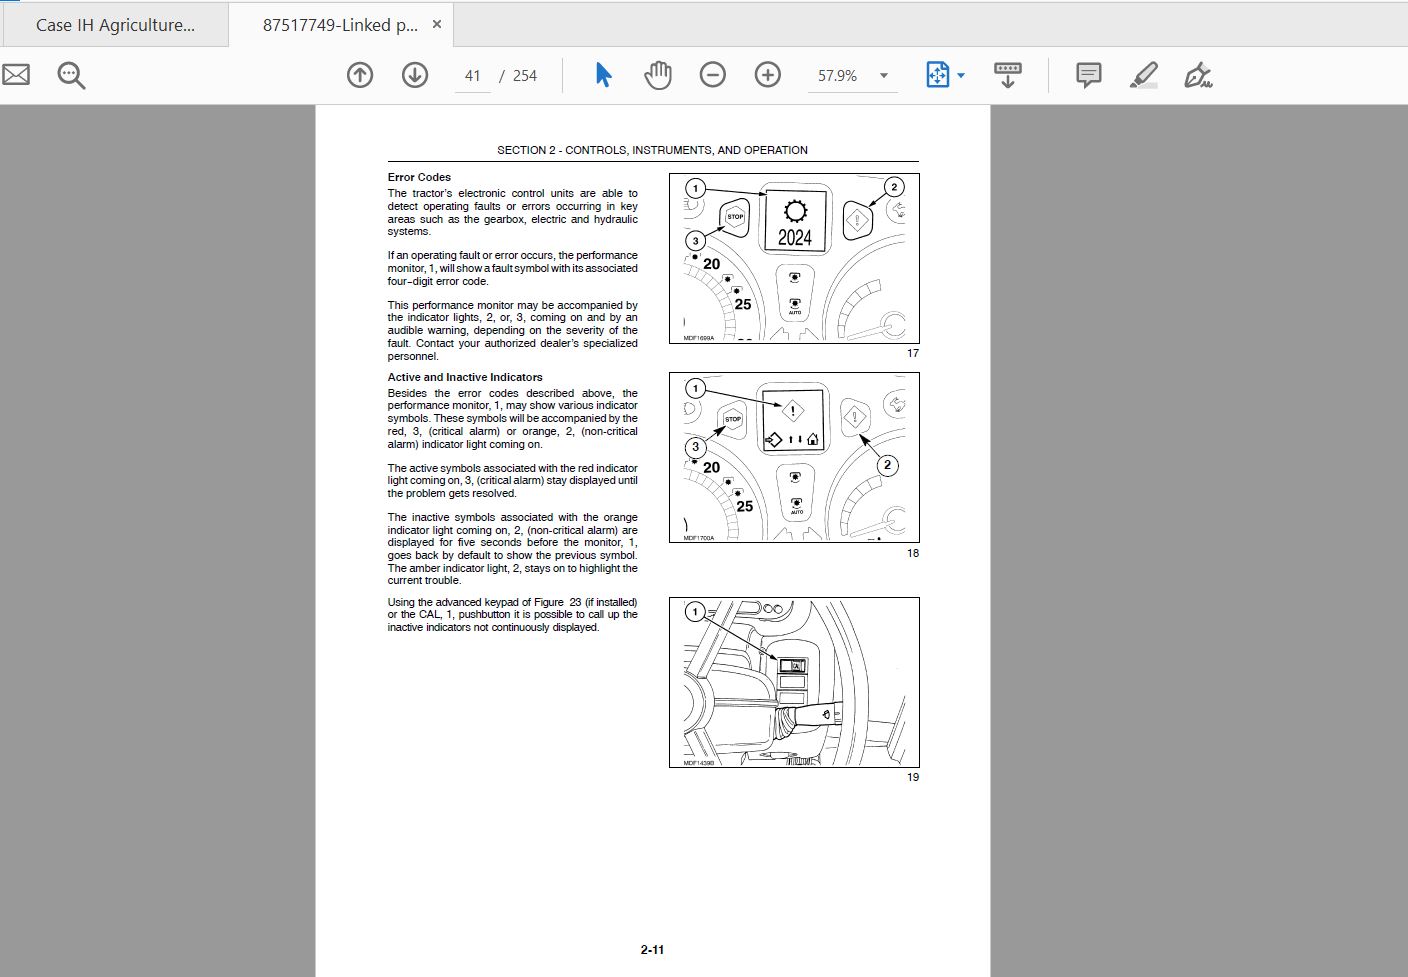1408x977 pixels.
Task: Go to next page arrow
Action: (x=415, y=75)
